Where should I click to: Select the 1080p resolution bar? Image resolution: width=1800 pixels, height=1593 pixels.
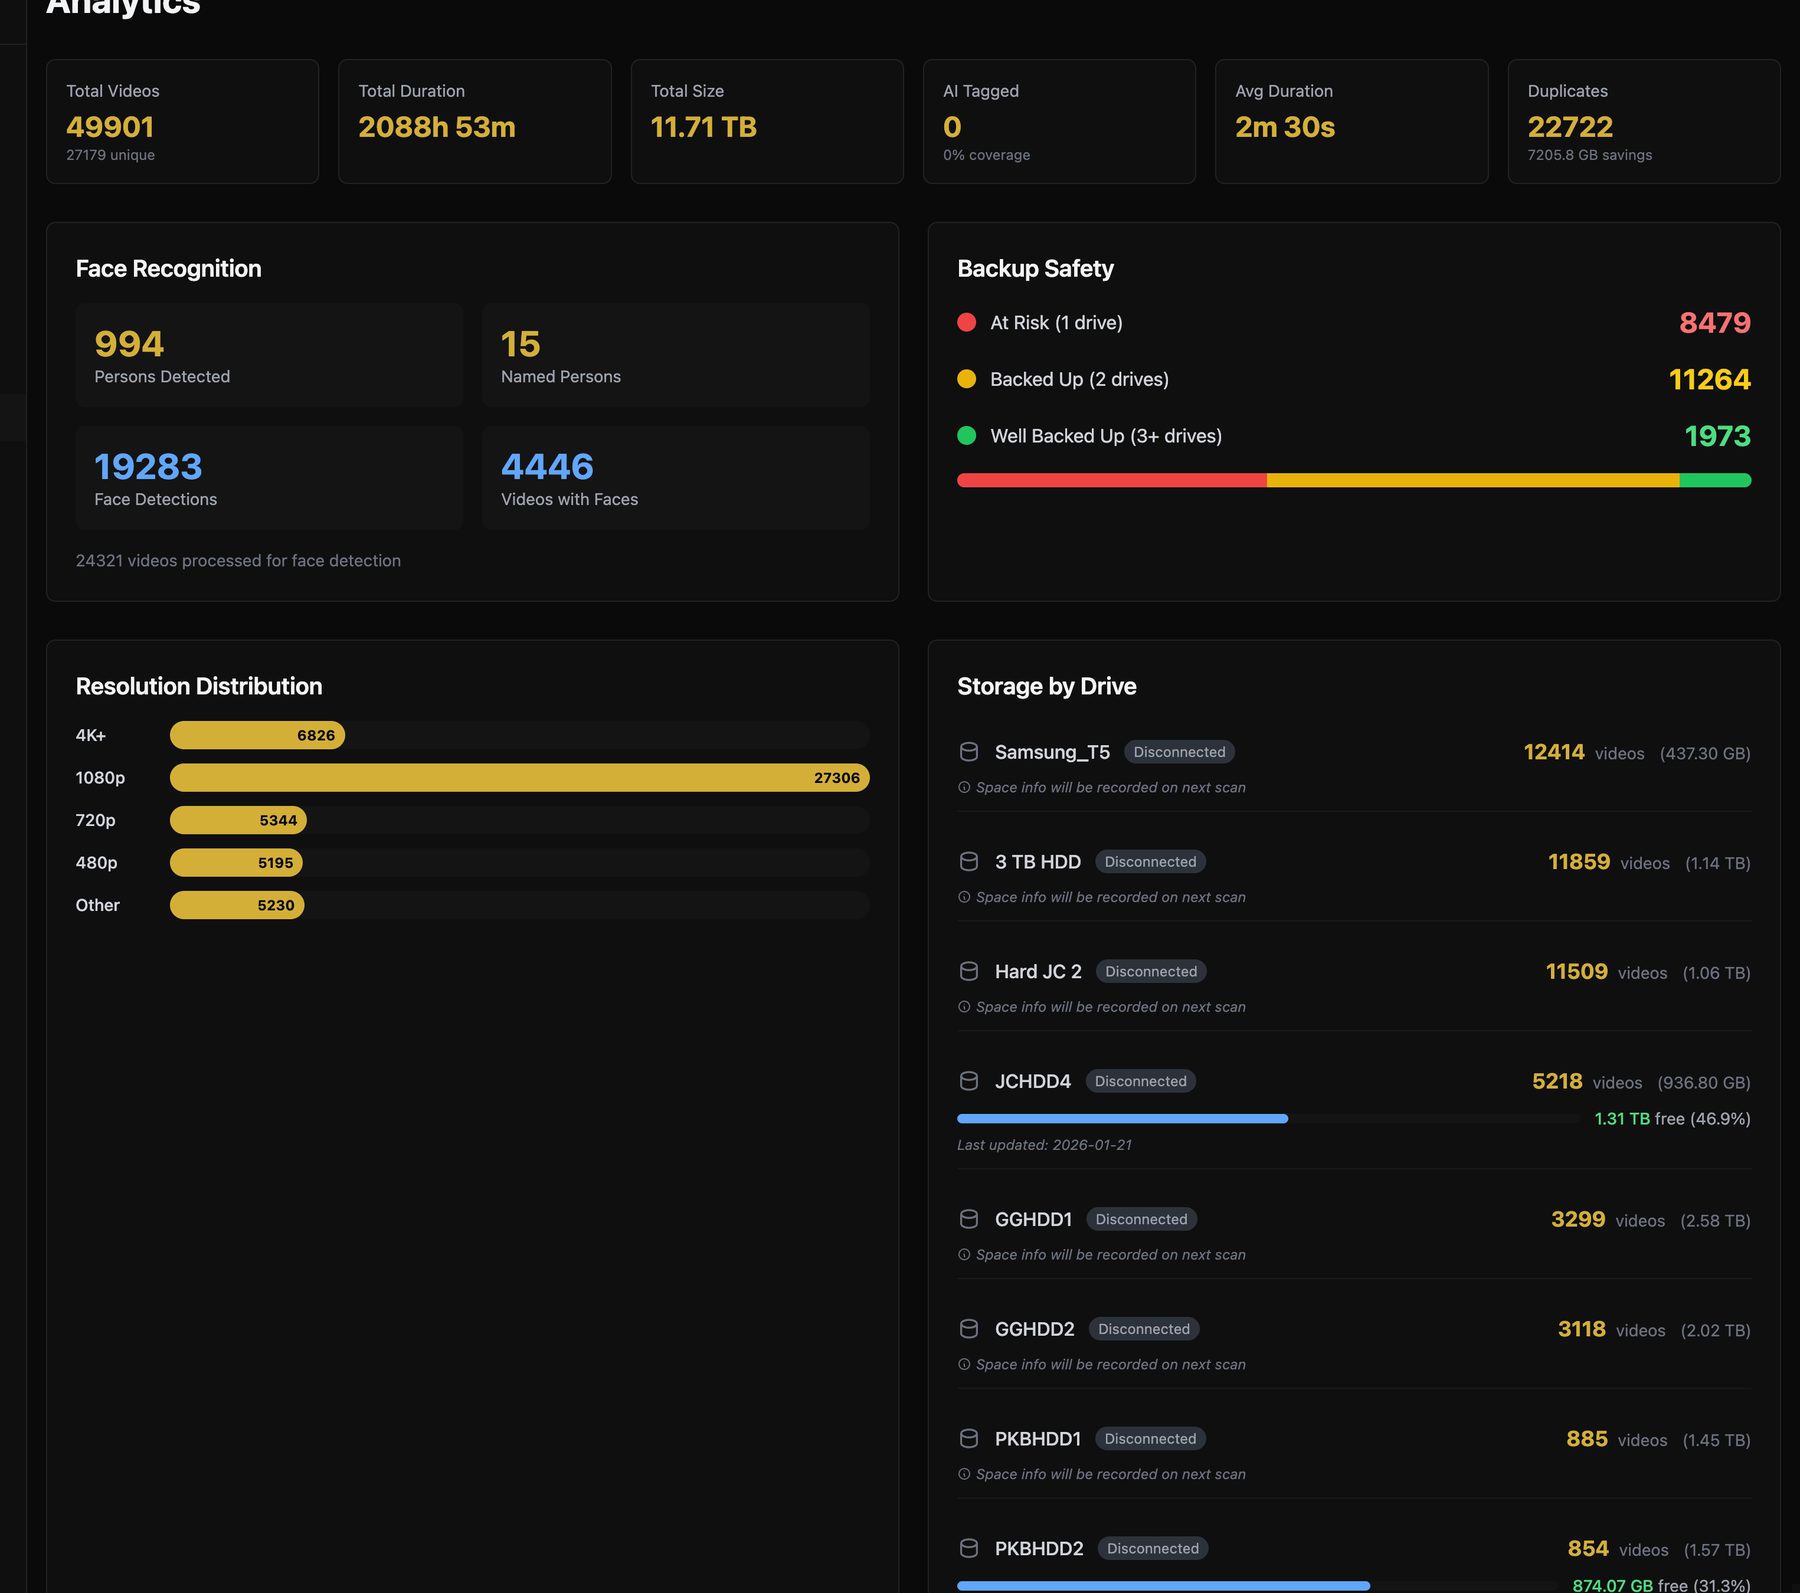[x=516, y=777]
